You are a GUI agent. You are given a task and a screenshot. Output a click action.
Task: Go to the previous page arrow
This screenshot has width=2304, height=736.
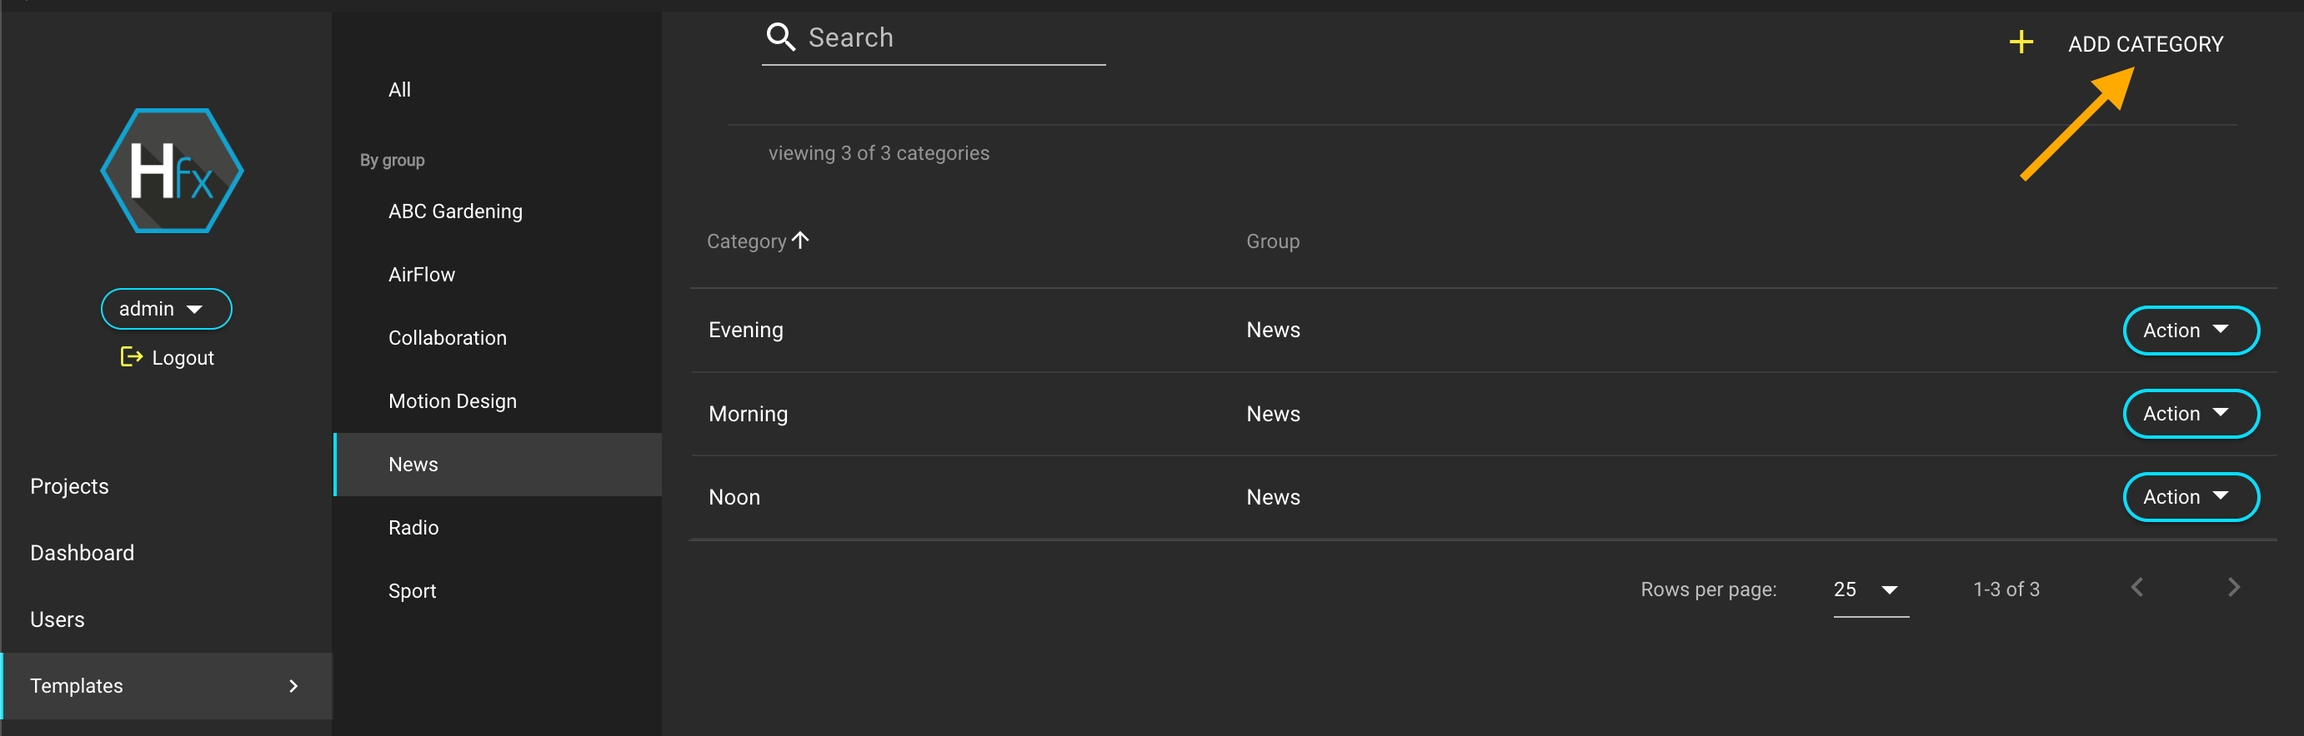tap(2137, 588)
